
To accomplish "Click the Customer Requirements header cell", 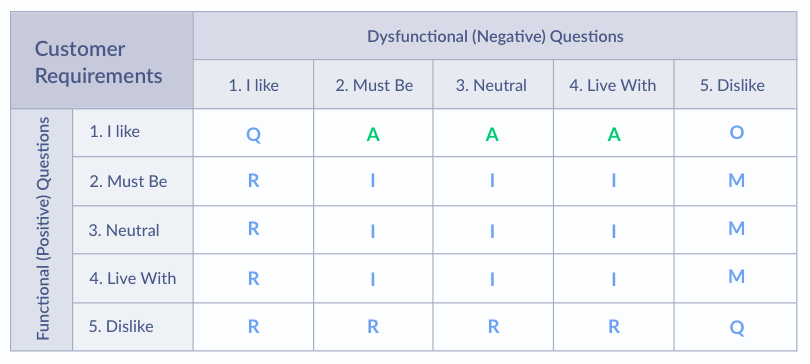I will click(x=102, y=60).
